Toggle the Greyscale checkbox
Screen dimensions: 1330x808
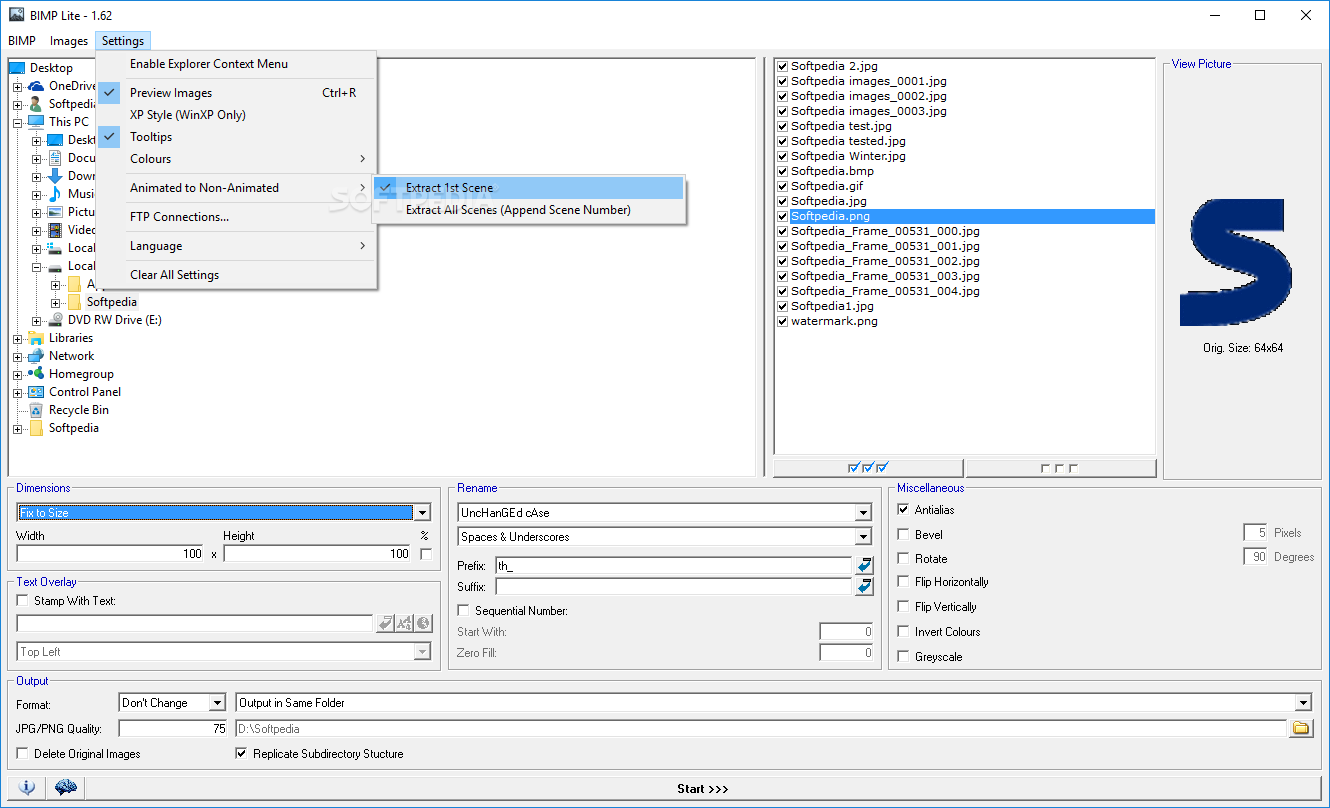[904, 657]
